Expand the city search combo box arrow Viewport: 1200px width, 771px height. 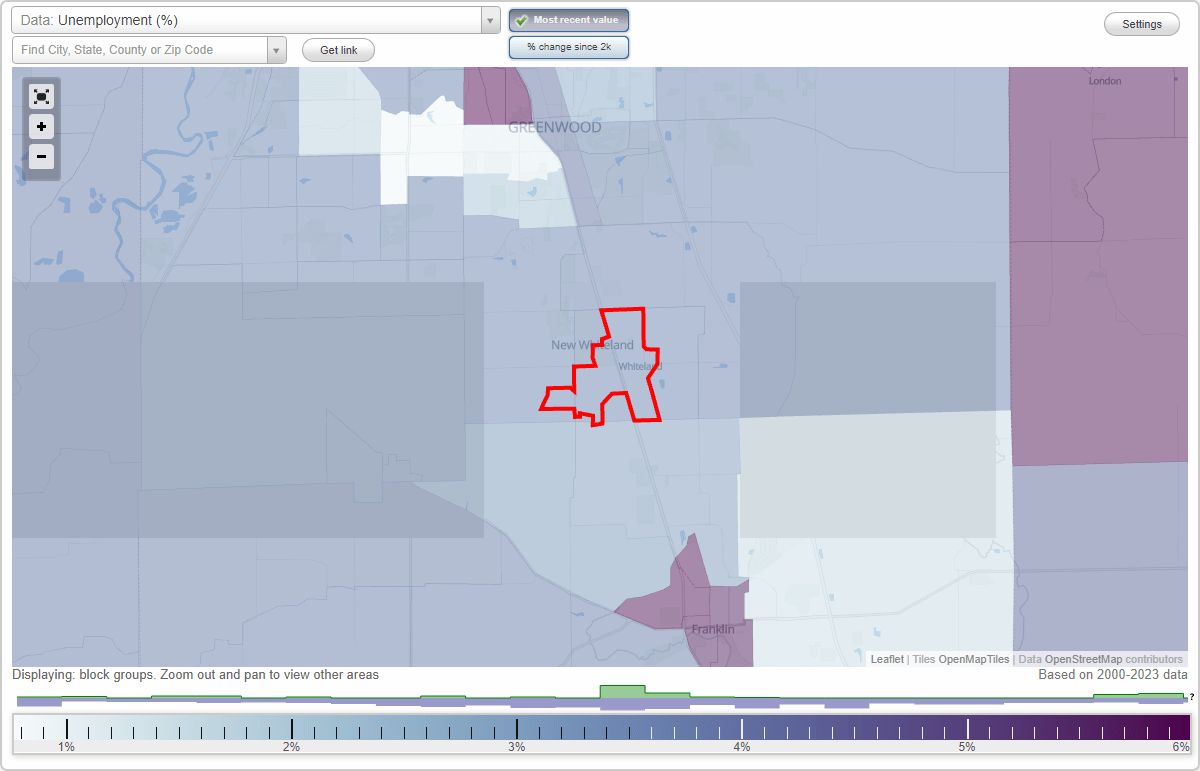click(277, 48)
